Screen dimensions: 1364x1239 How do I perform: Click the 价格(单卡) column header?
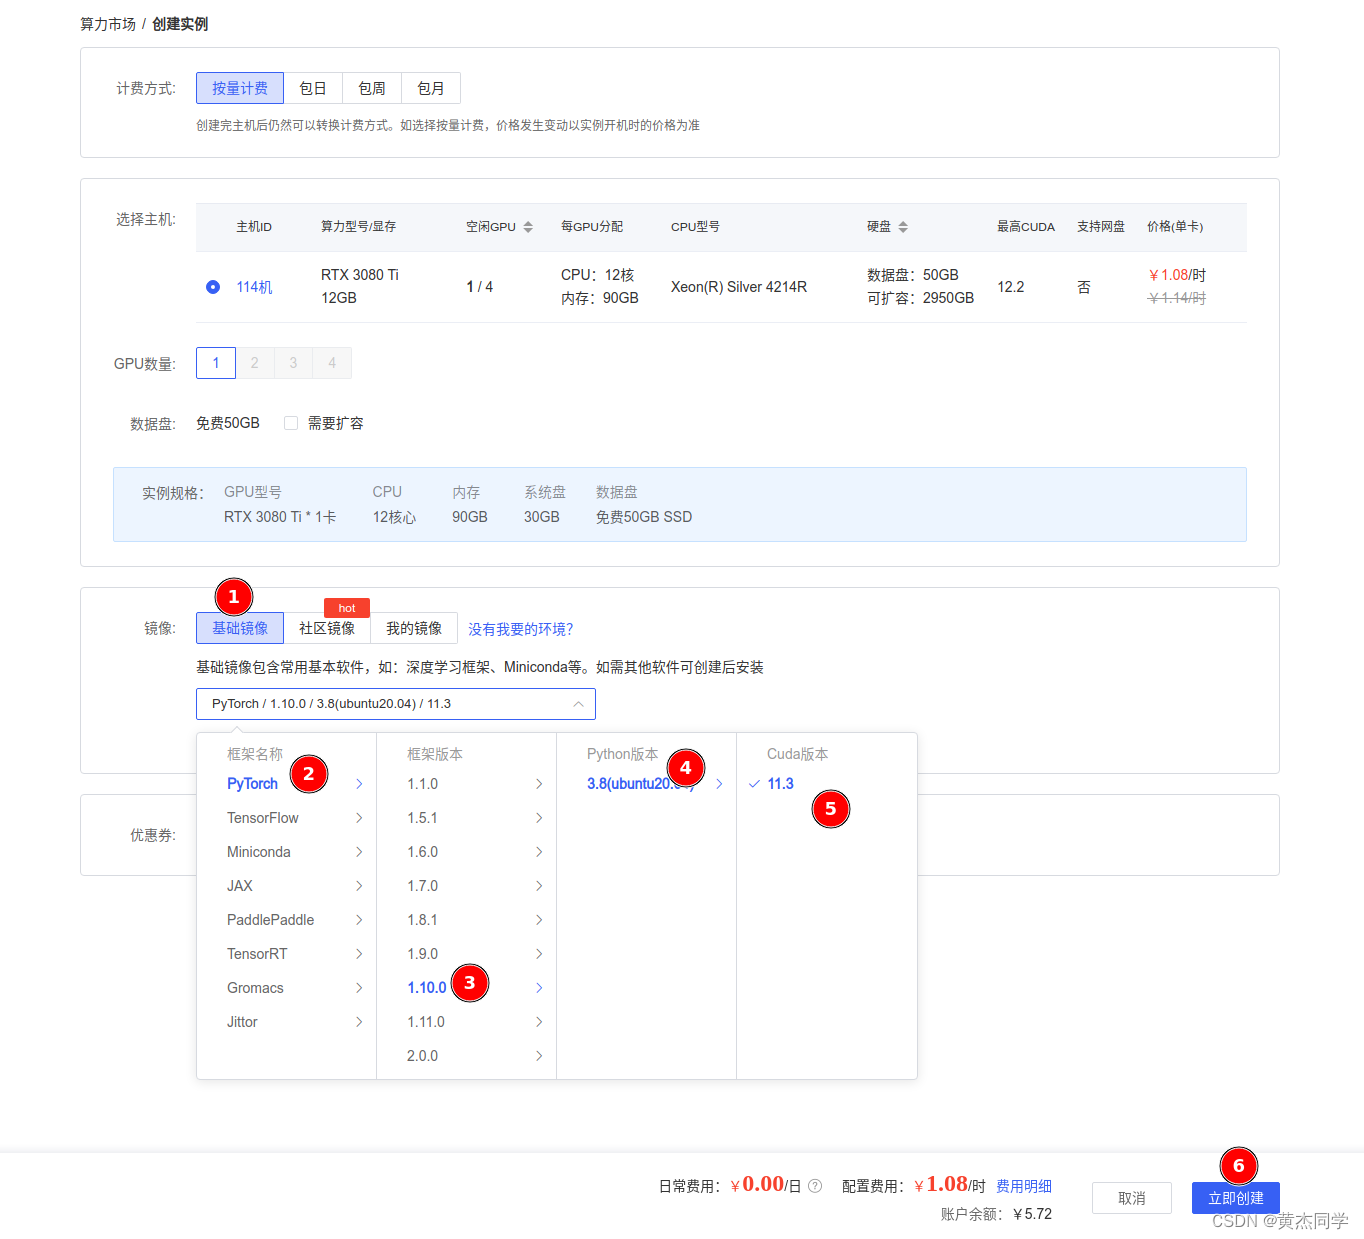(x=1175, y=227)
